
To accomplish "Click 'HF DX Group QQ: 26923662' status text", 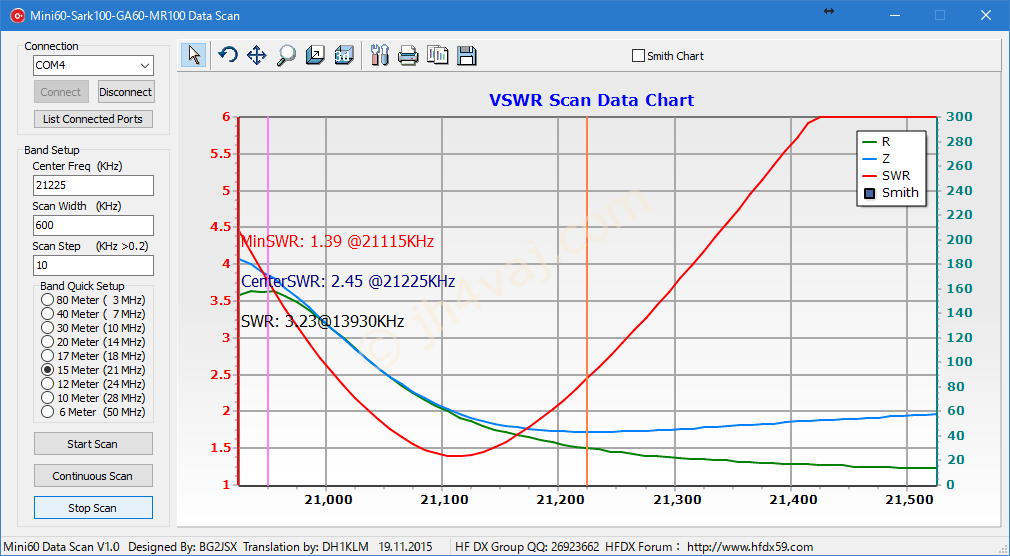I will (527, 547).
